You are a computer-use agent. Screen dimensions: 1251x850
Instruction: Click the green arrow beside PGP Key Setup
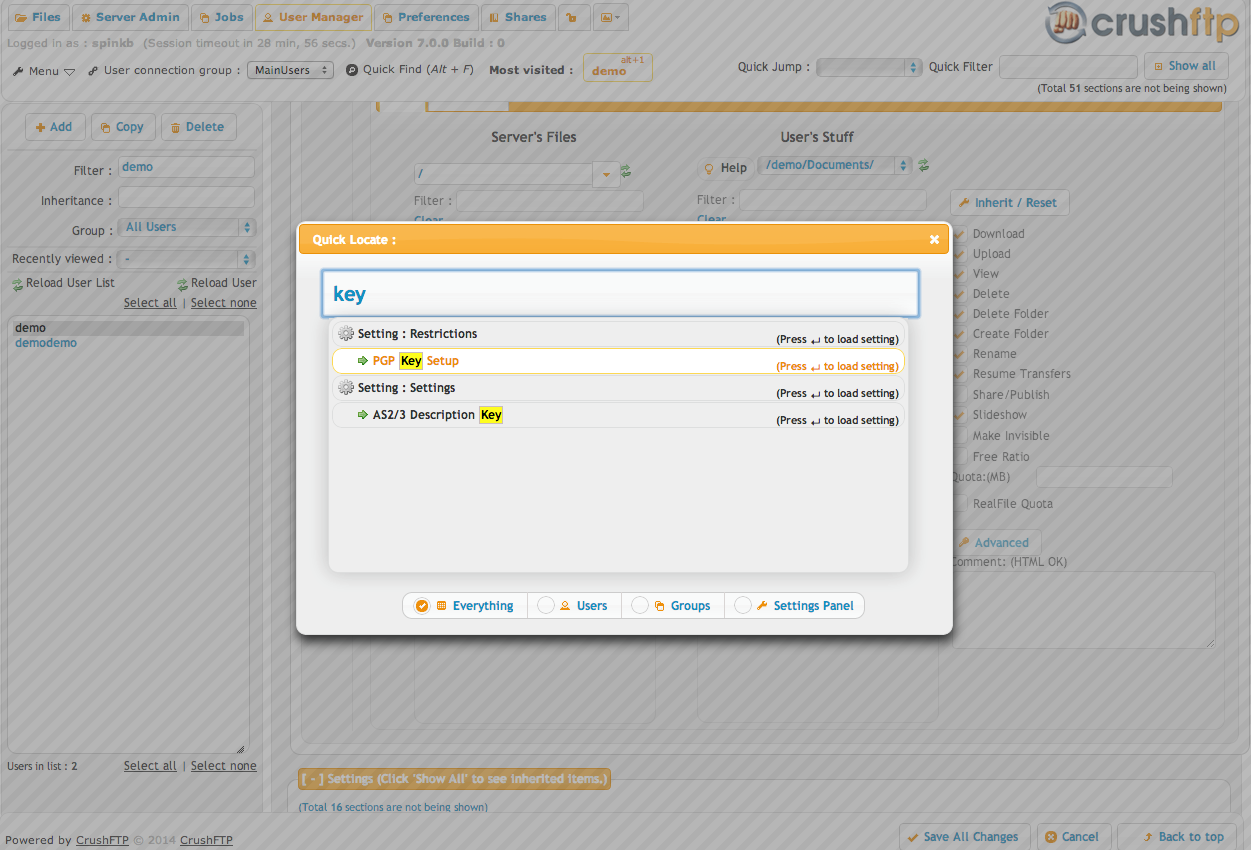363,361
